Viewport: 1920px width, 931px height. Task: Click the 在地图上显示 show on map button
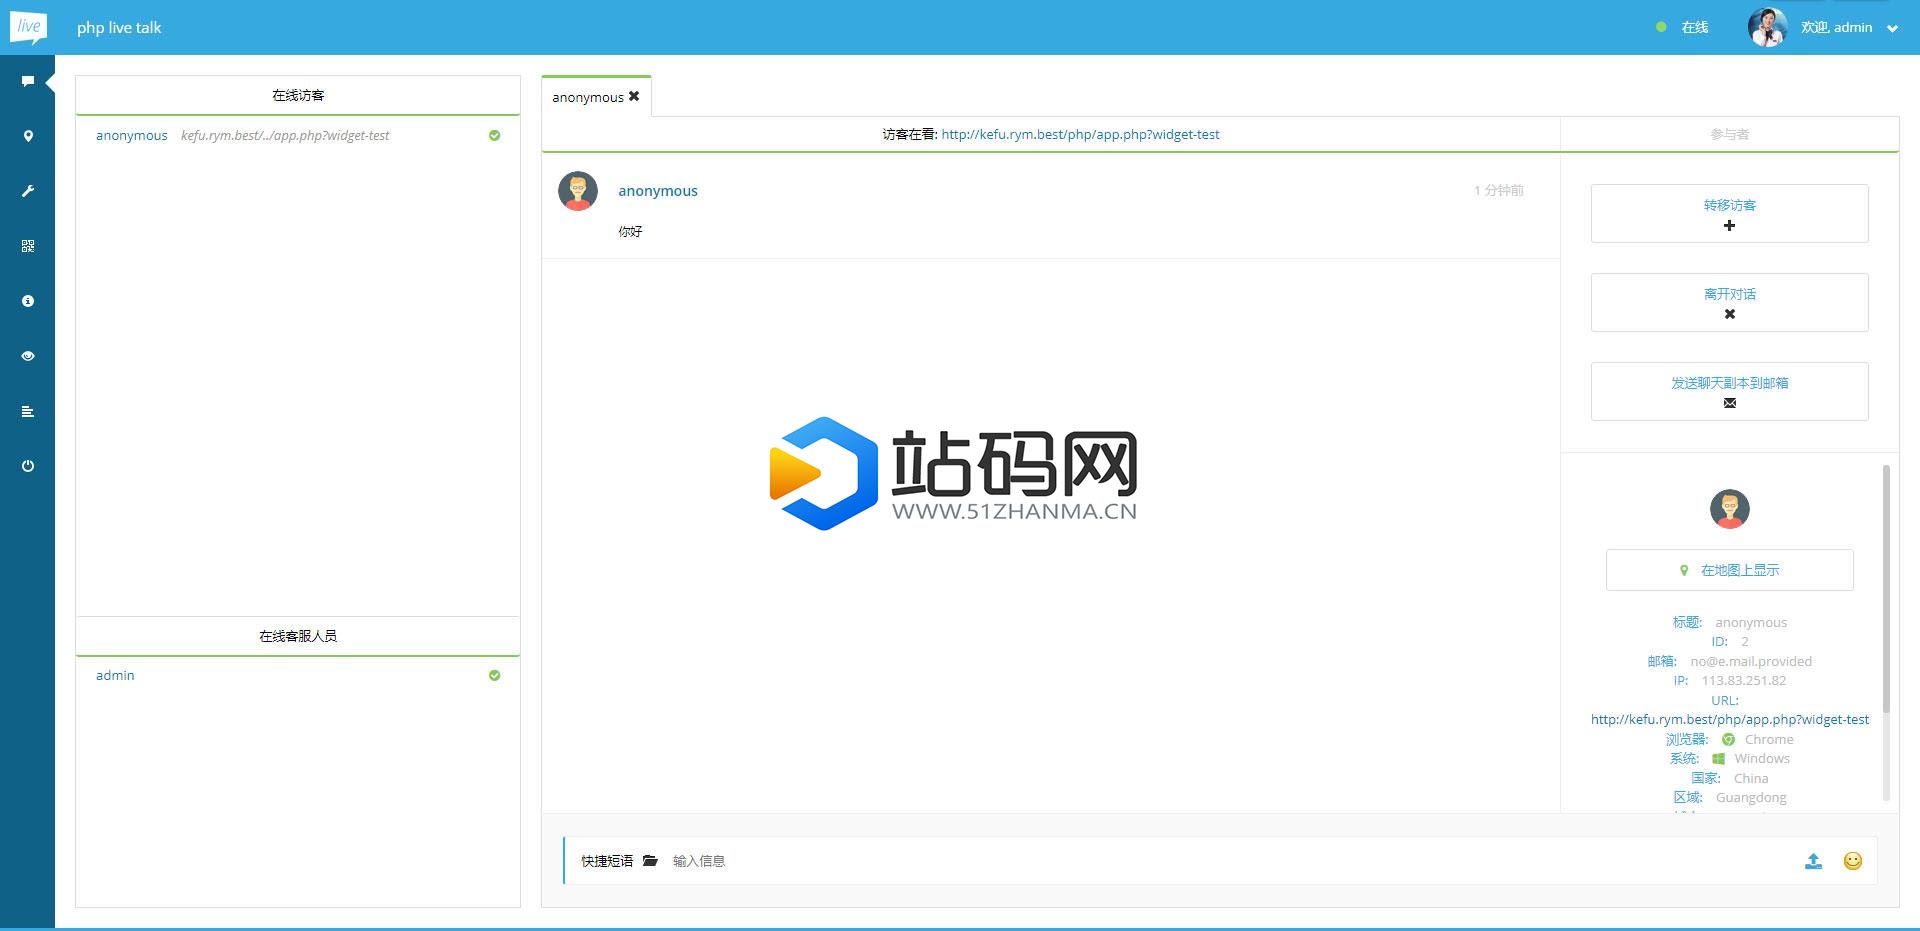(x=1729, y=570)
